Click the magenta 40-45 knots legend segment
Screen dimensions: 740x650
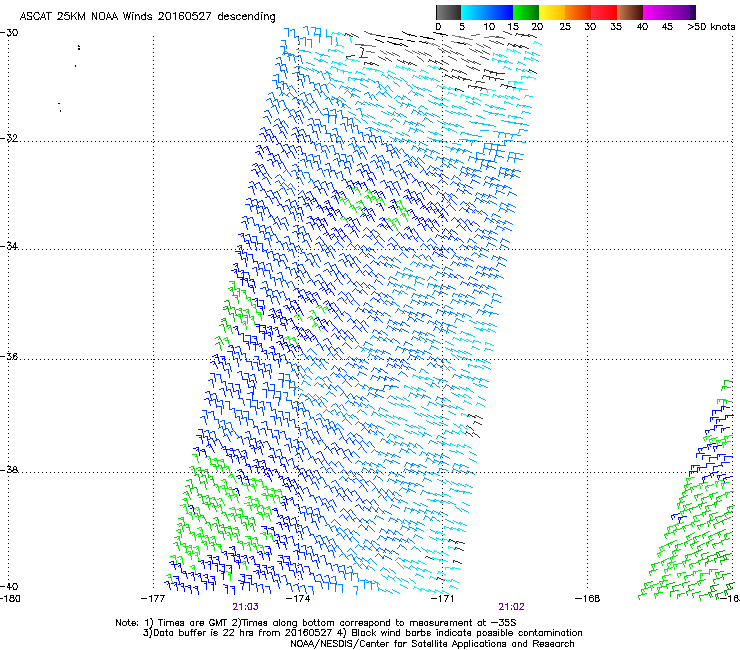(x=656, y=12)
